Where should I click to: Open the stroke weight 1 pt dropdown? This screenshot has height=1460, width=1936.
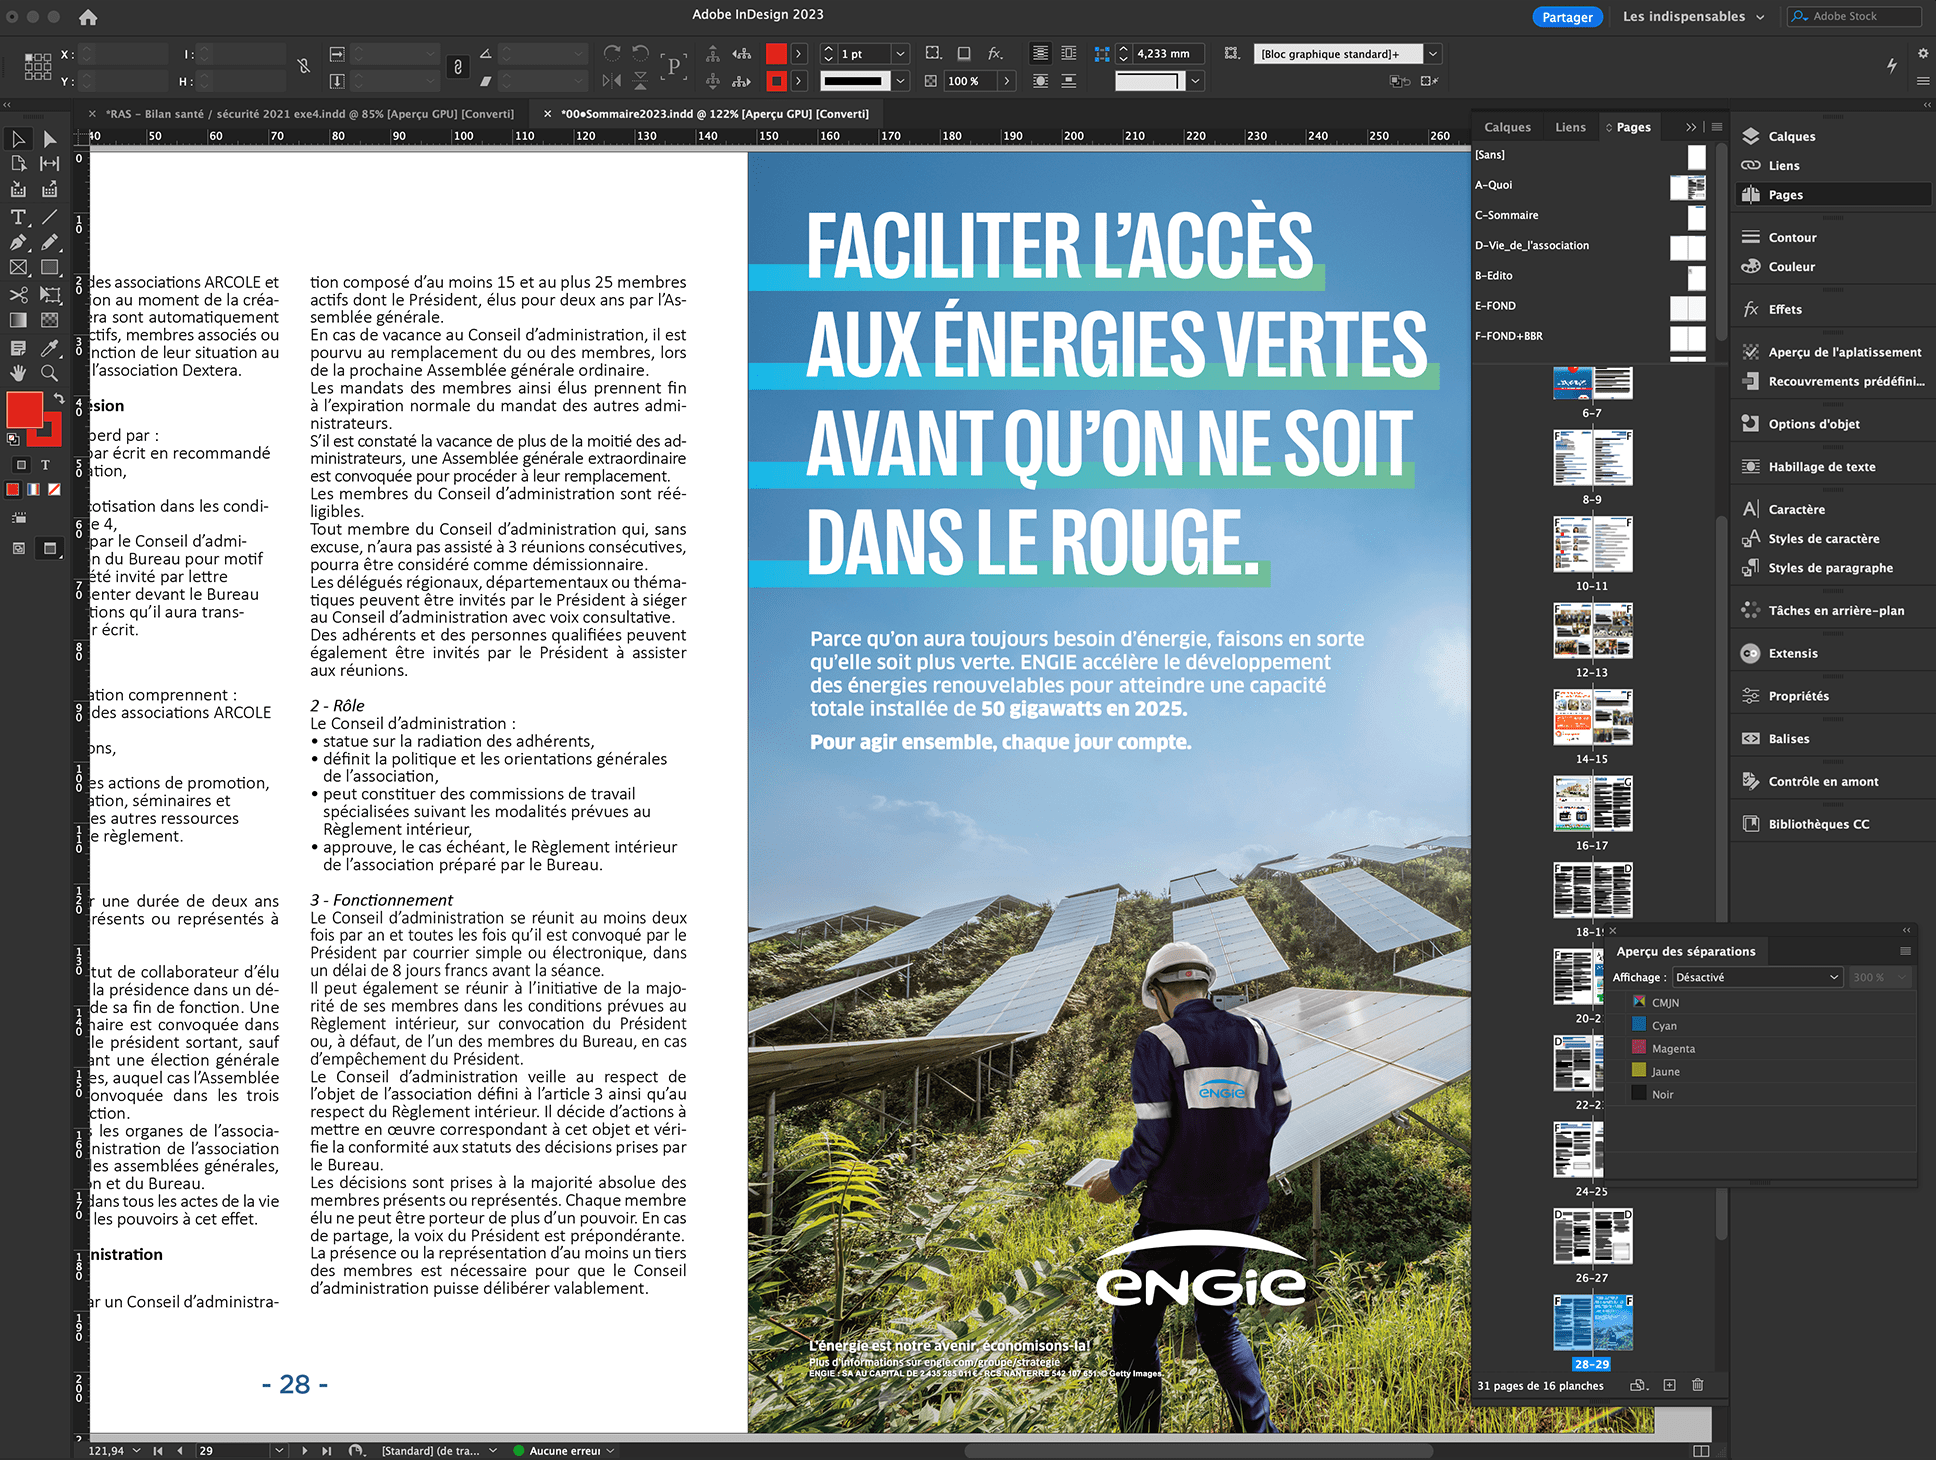click(900, 54)
